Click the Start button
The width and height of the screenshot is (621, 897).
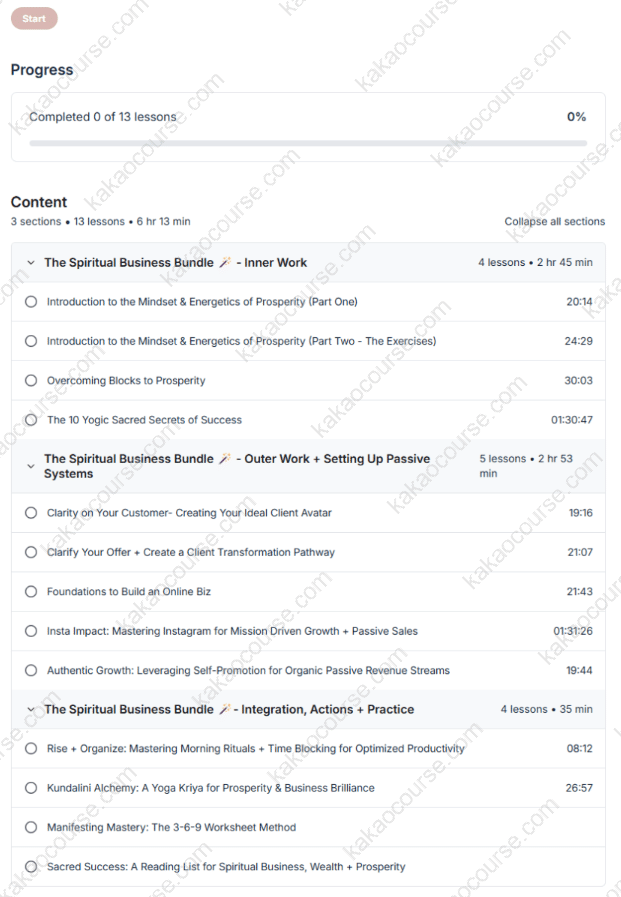point(34,18)
